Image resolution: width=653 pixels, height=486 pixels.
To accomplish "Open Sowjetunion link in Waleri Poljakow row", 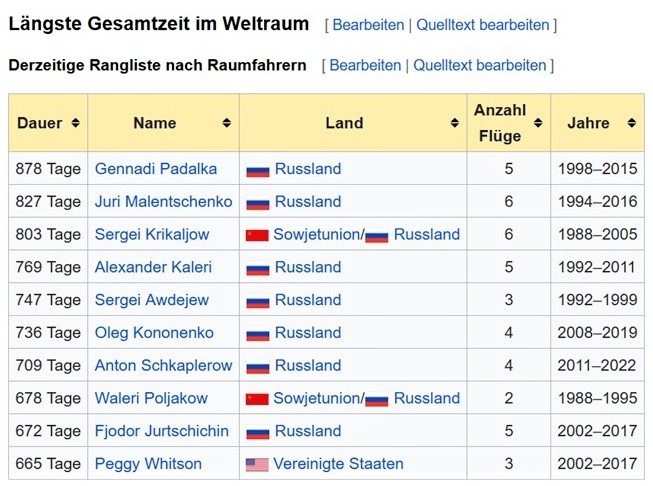I will pyautogui.click(x=315, y=399).
